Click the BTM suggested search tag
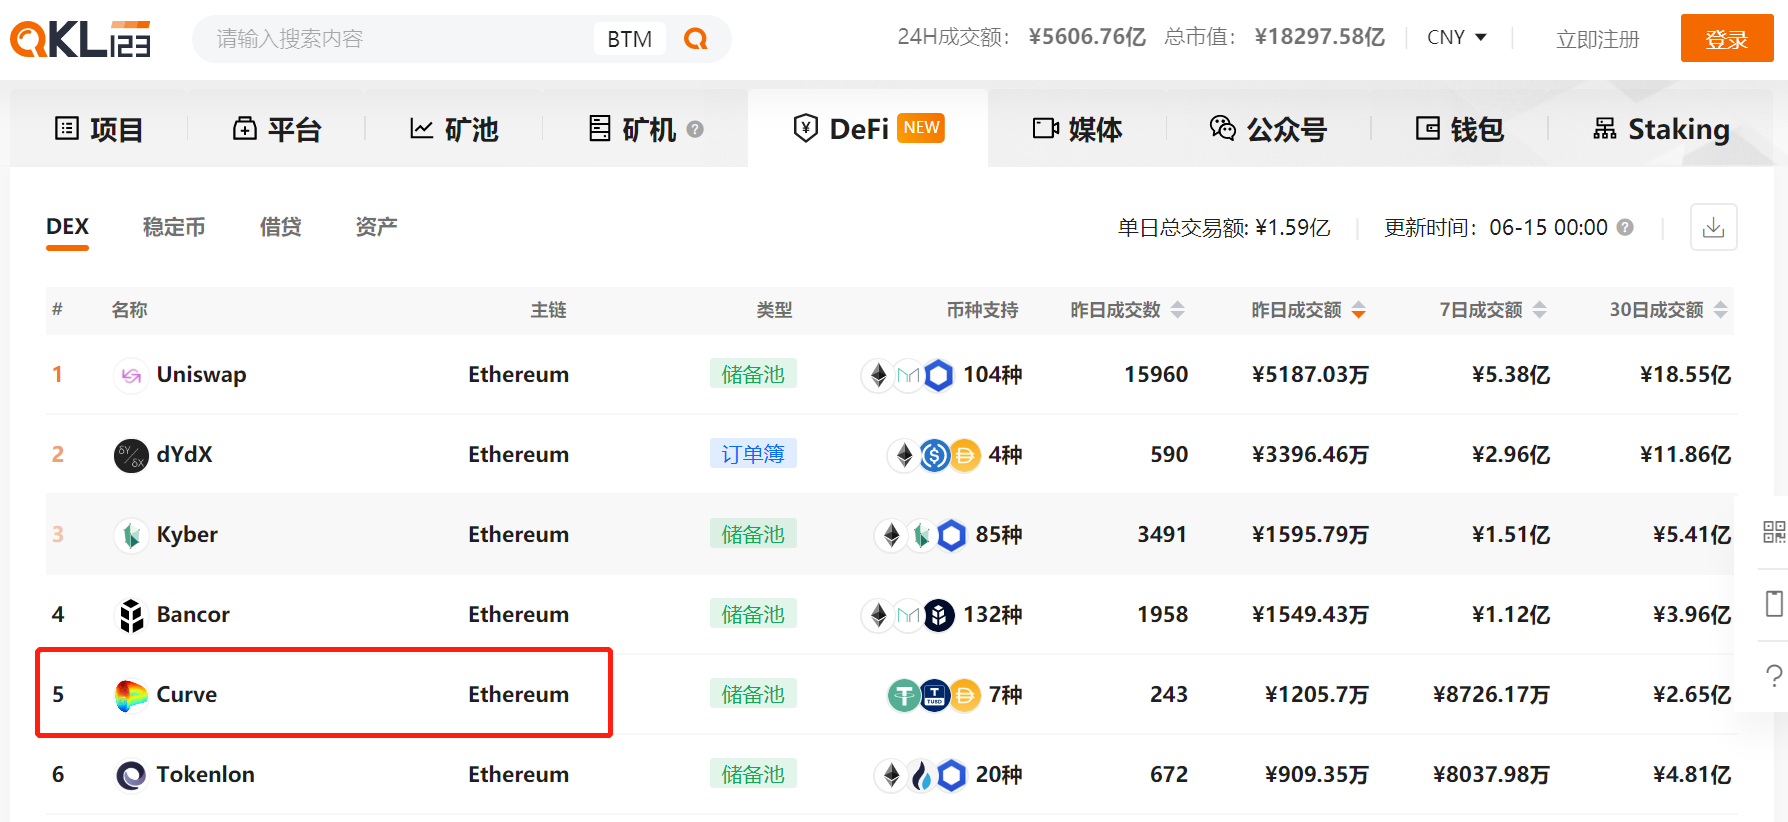Image resolution: width=1788 pixels, height=822 pixels. 629,39
